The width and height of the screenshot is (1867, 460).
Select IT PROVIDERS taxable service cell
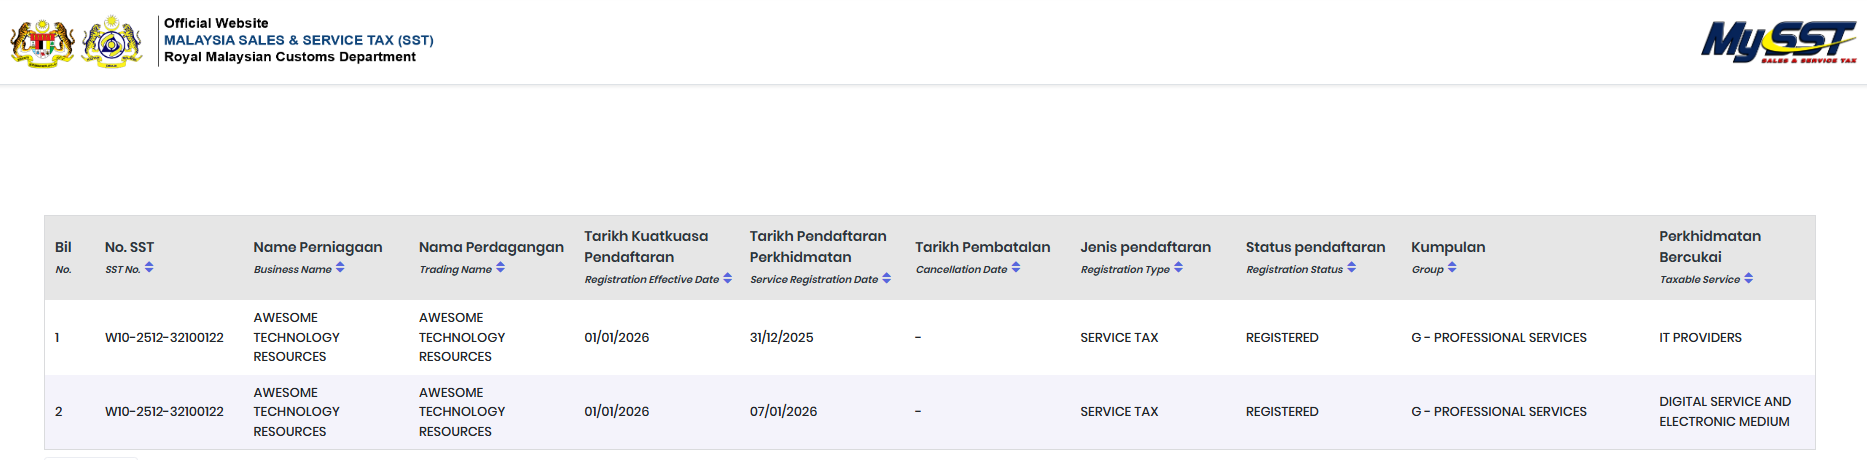[x=1700, y=338]
